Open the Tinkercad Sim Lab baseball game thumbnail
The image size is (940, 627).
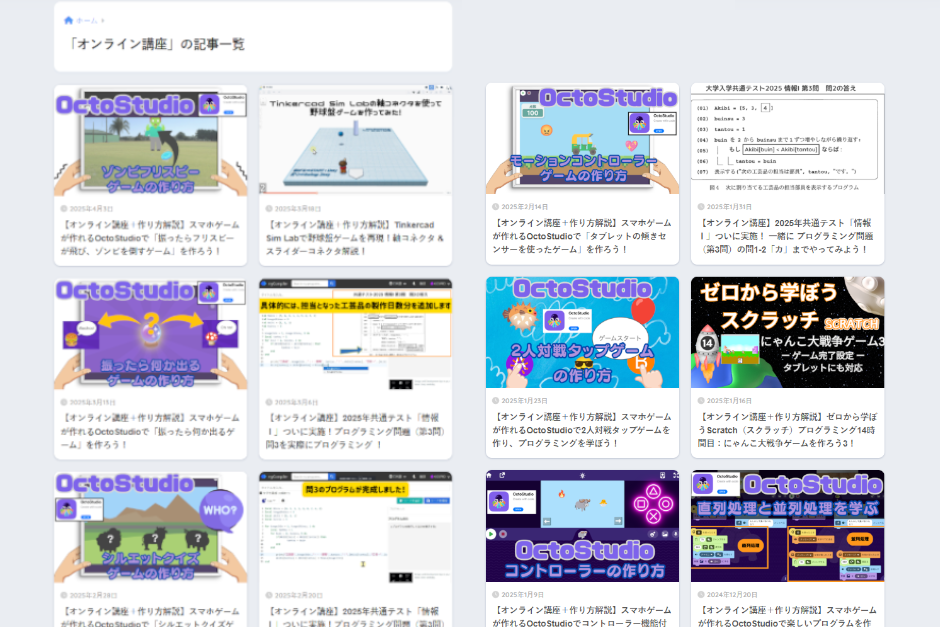[x=355, y=140]
